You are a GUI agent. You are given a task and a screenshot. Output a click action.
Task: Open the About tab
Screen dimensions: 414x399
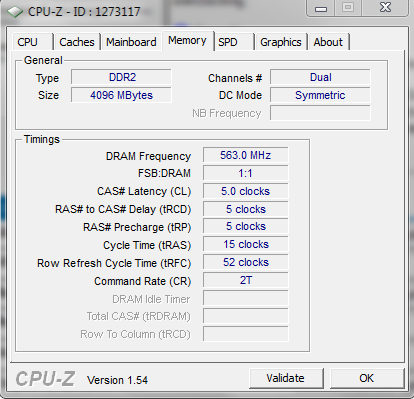[x=329, y=42]
